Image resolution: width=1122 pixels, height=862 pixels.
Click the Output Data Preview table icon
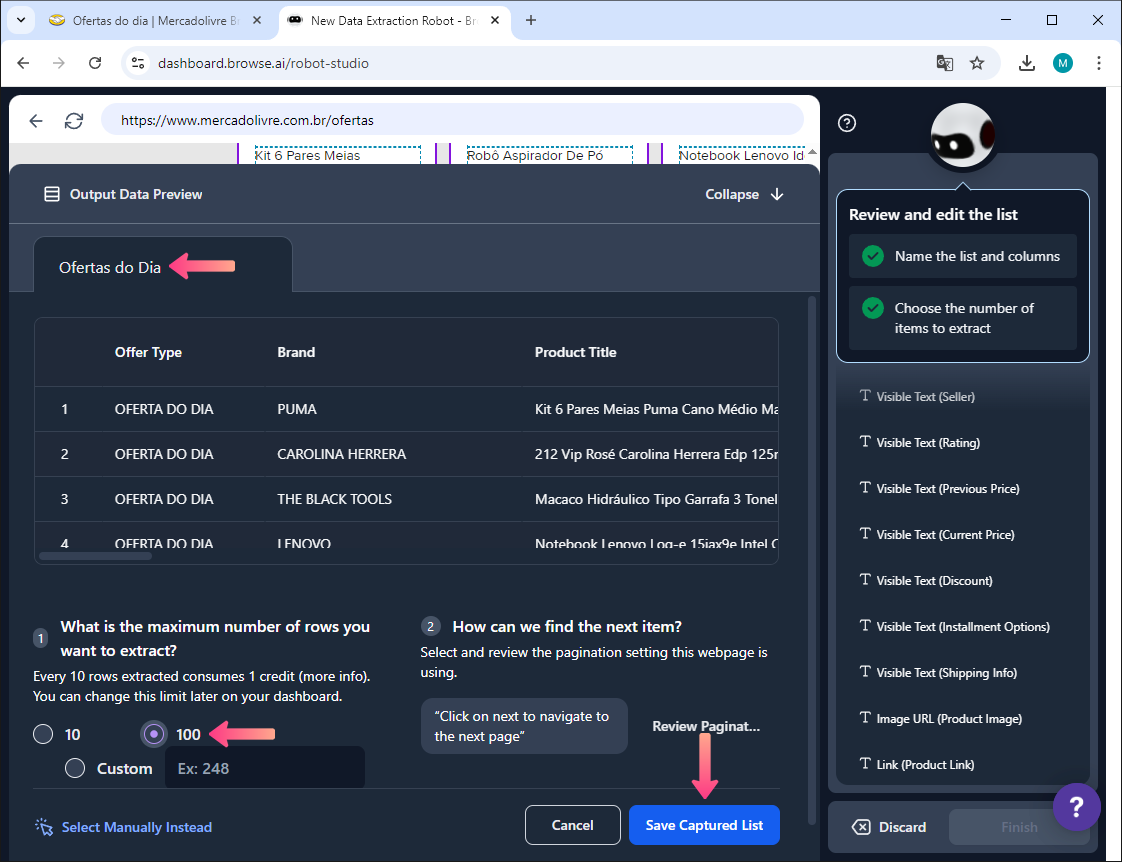52,194
